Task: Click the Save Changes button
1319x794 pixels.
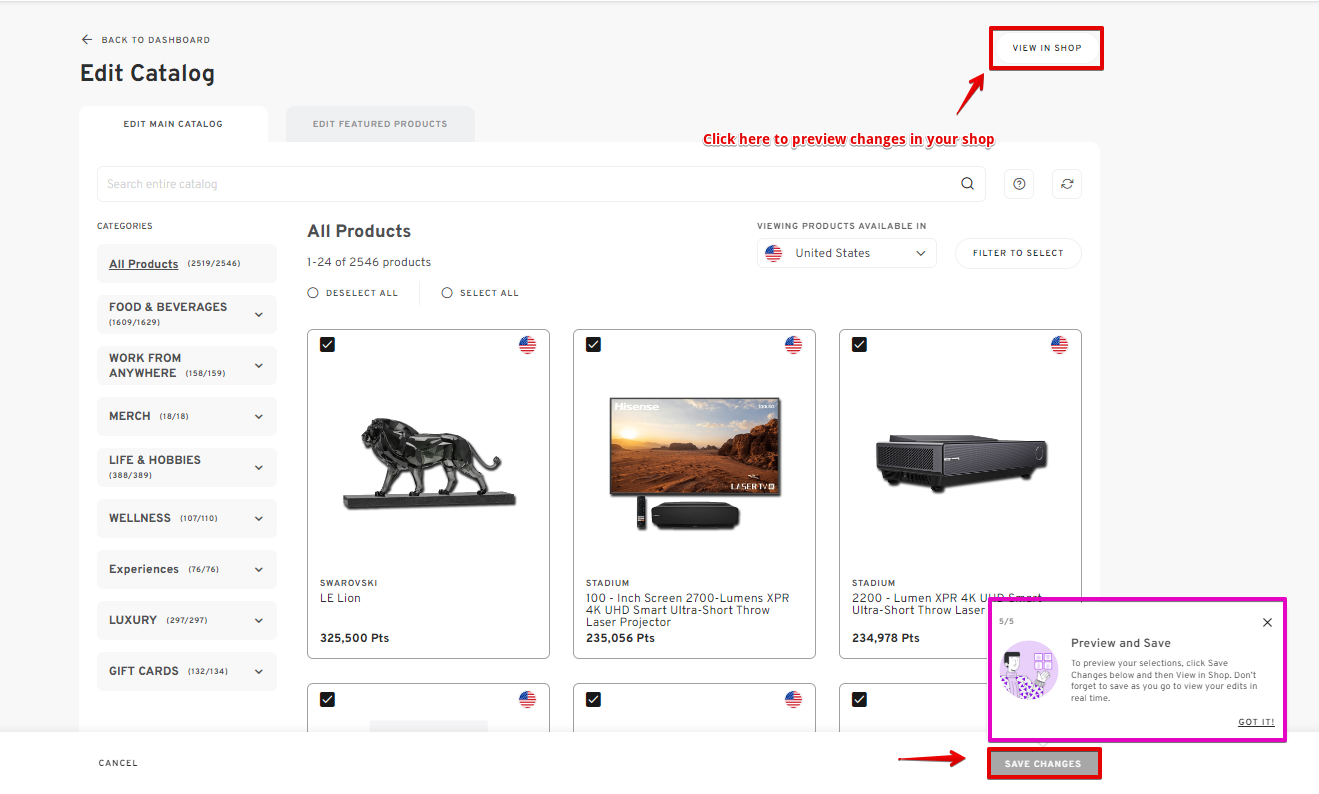Action: click(x=1043, y=764)
